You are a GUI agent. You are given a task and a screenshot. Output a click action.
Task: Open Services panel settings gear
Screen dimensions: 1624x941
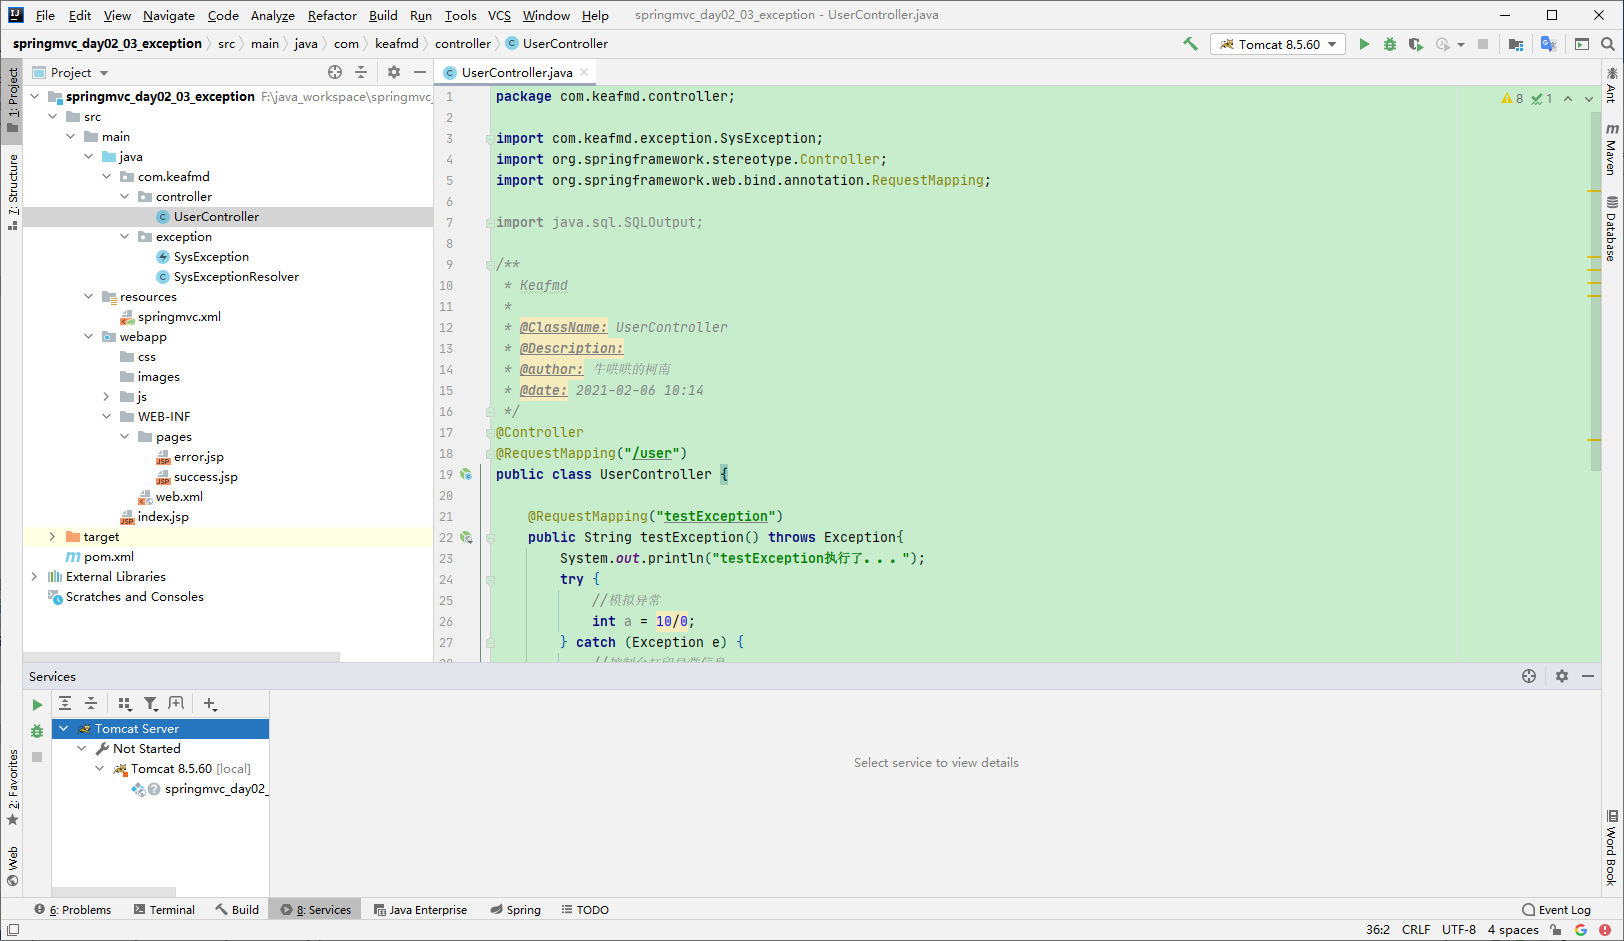pyautogui.click(x=1562, y=676)
